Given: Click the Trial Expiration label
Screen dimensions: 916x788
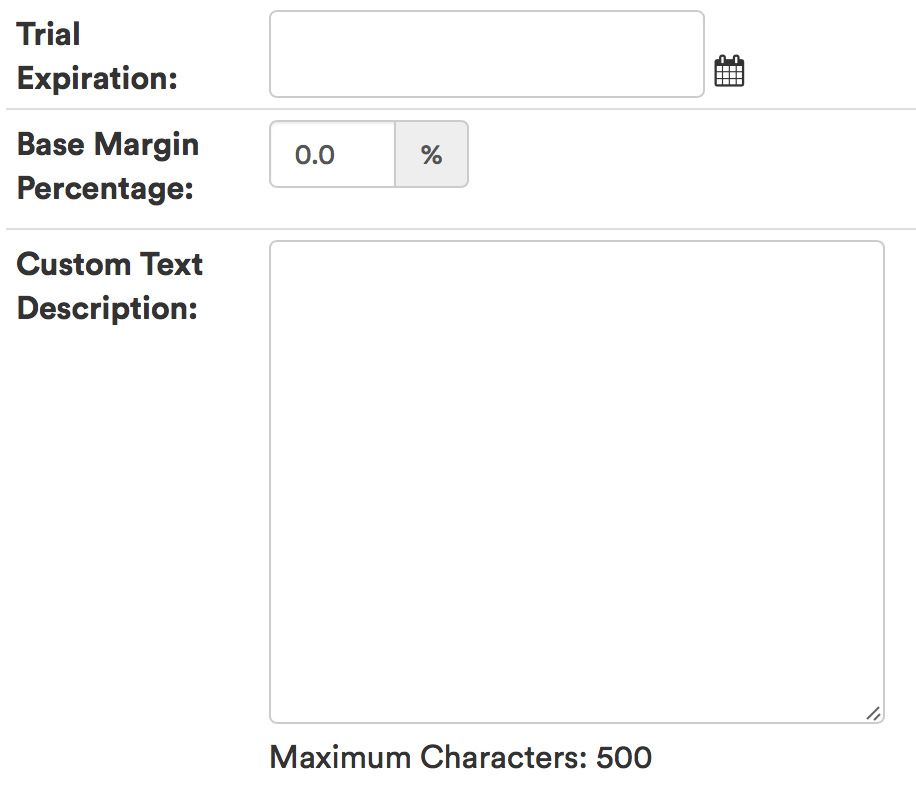Looking at the screenshot, I should click(x=97, y=56).
